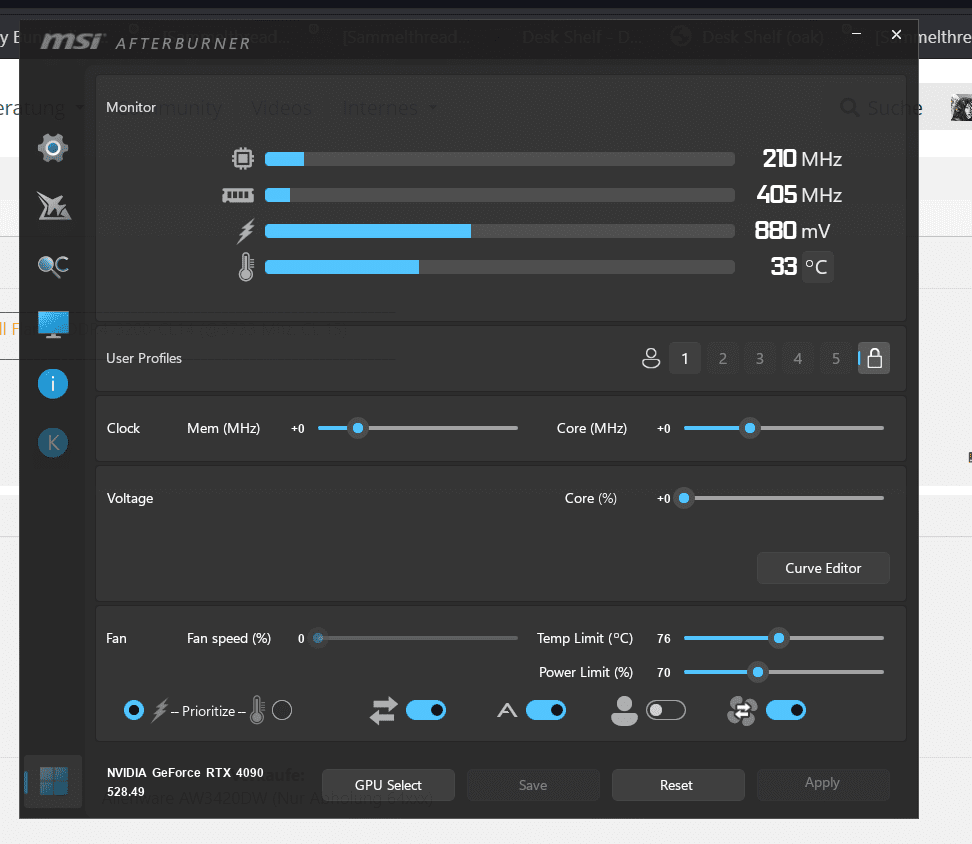Lock profiles with the padlock icon

coord(874,358)
